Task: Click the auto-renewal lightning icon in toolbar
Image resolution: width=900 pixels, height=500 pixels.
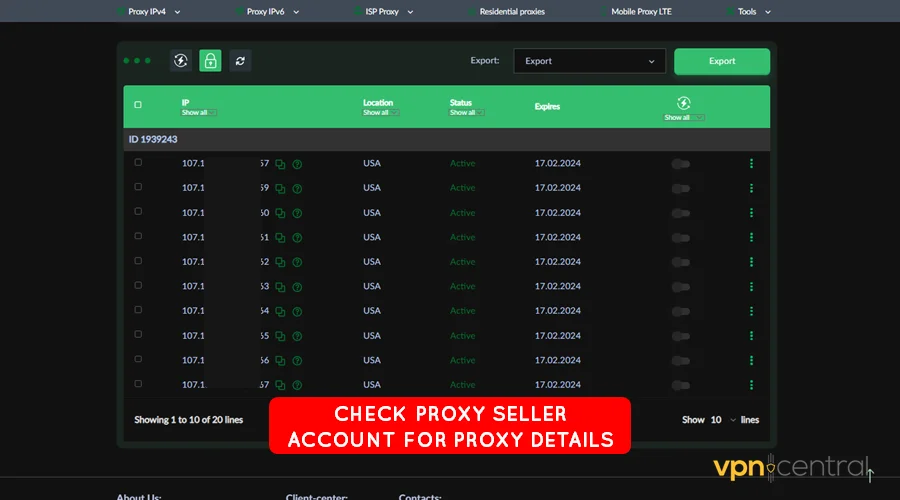Action: (181, 60)
